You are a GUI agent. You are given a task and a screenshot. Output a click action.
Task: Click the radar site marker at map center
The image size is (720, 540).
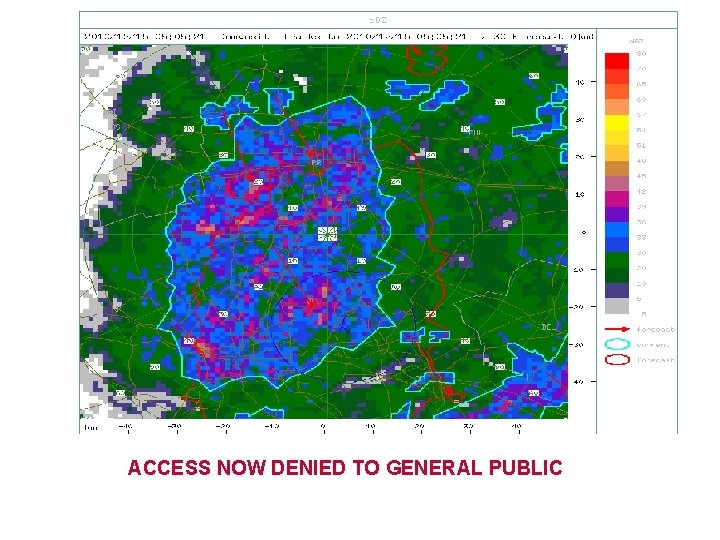(327, 234)
